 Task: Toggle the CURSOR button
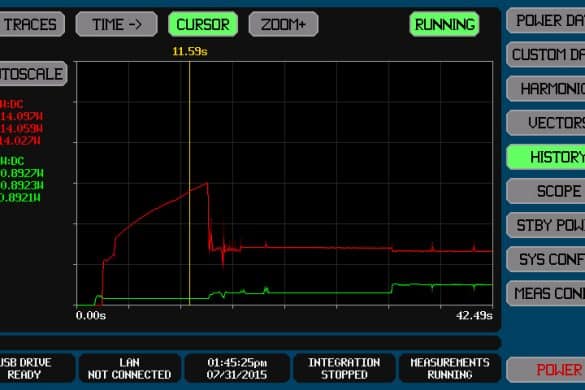coord(203,24)
